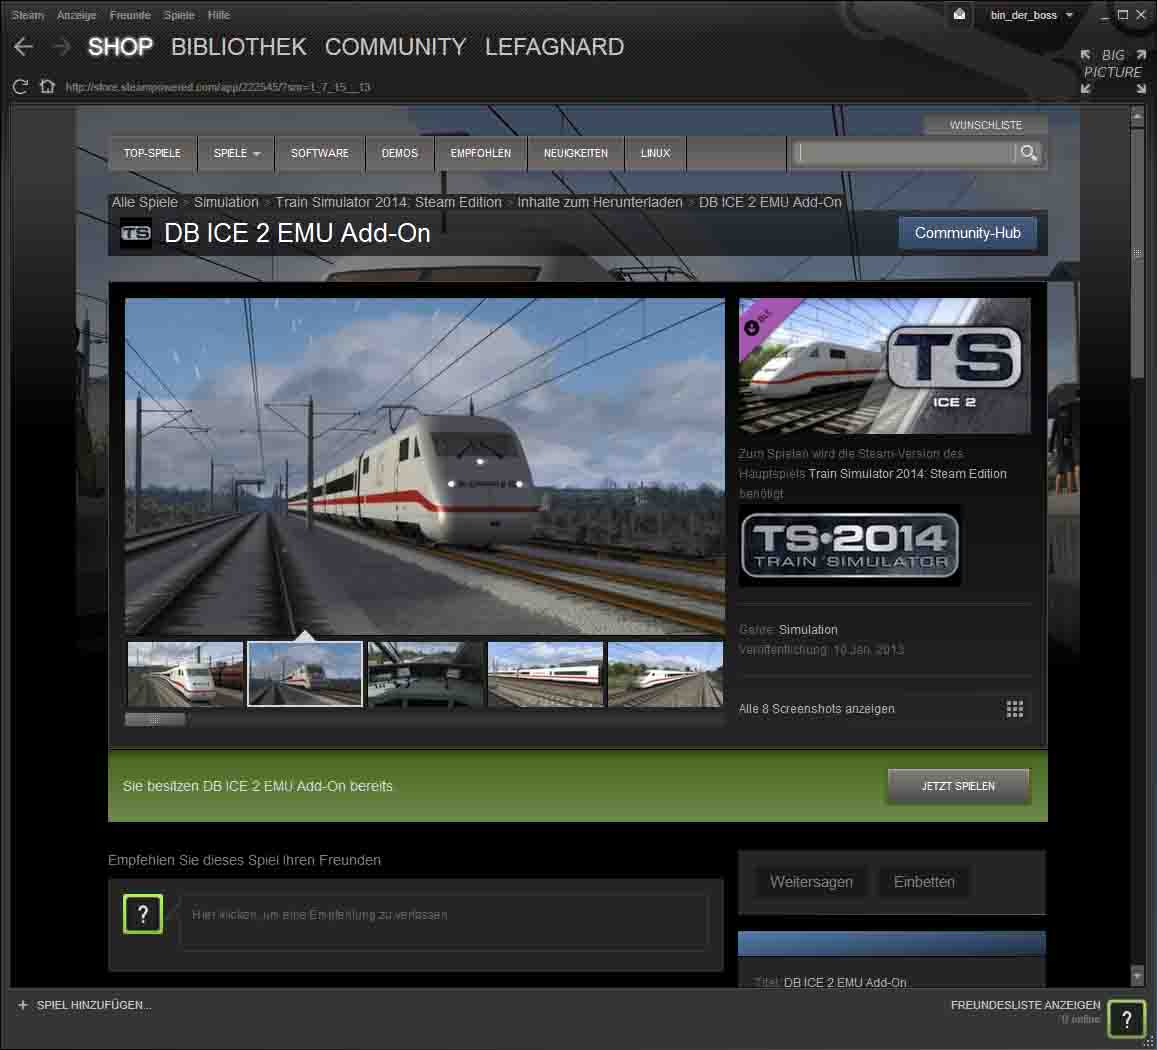Select first screenshot thumbnail with freight train

[x=185, y=674]
